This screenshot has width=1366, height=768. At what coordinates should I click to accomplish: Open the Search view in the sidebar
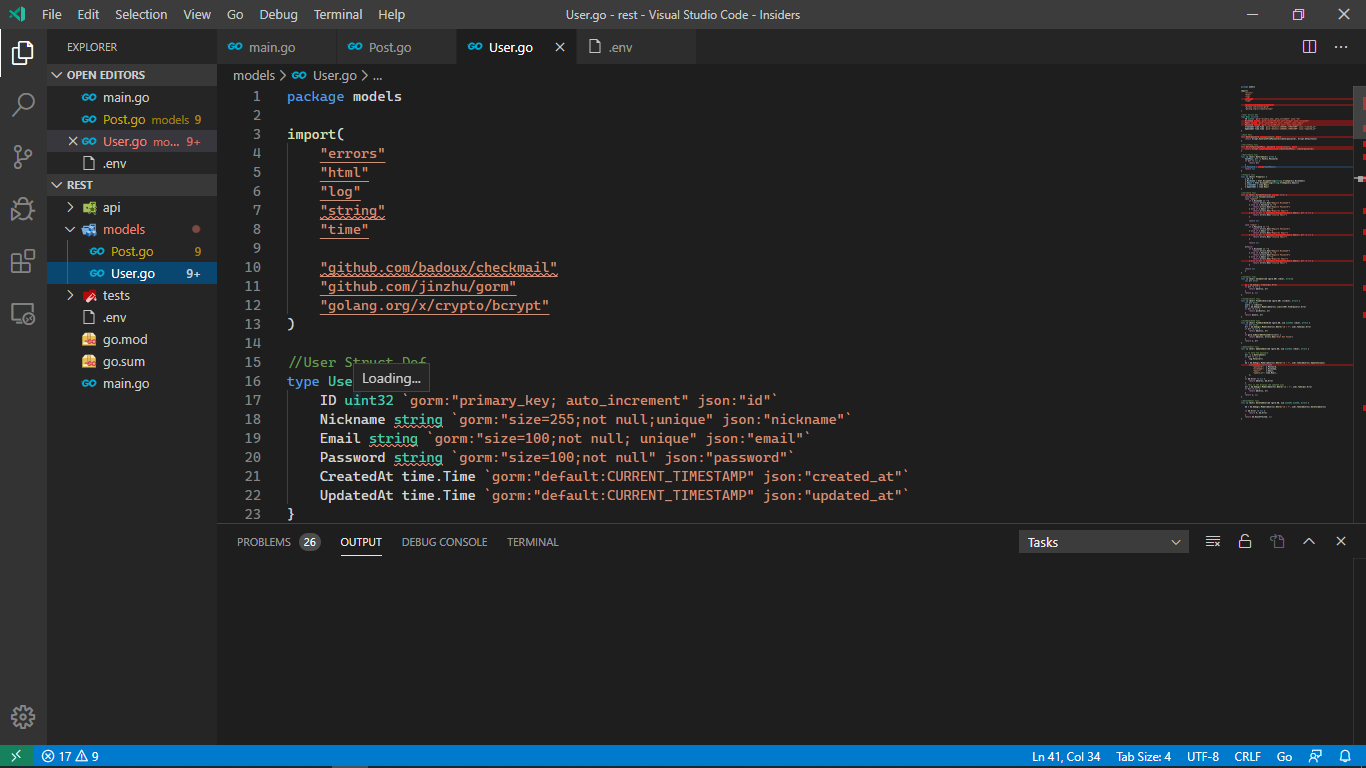[x=23, y=105]
